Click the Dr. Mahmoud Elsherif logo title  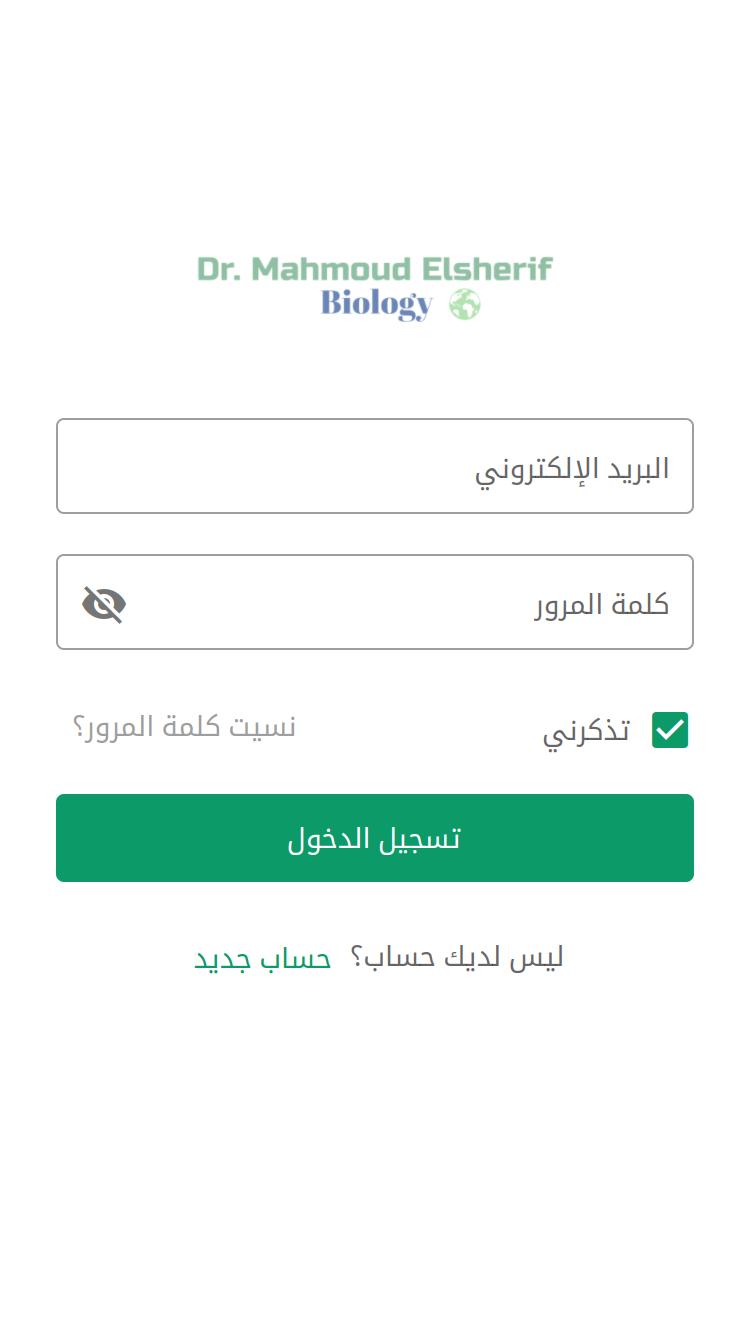(375, 269)
